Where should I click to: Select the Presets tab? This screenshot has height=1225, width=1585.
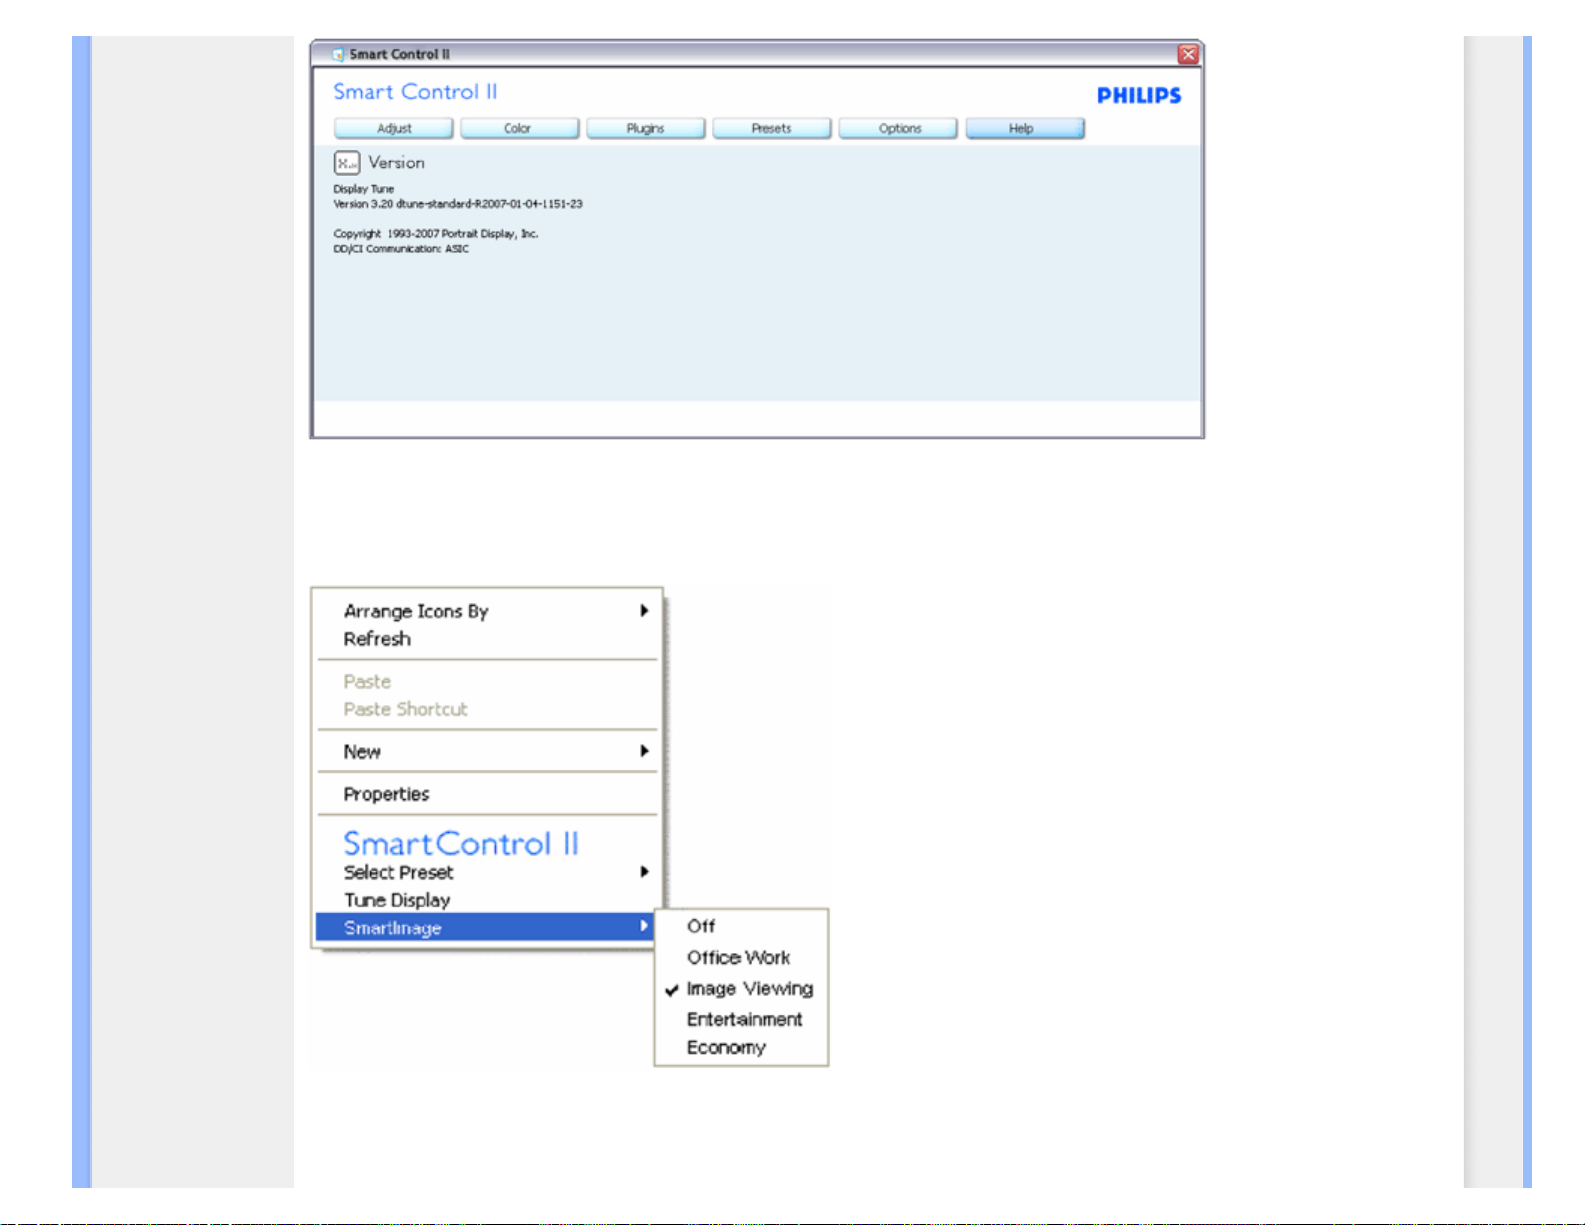click(x=771, y=128)
